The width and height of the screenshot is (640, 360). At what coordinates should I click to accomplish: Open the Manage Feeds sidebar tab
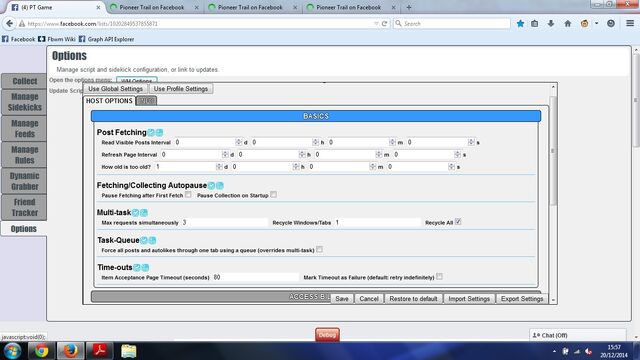pos(24,129)
